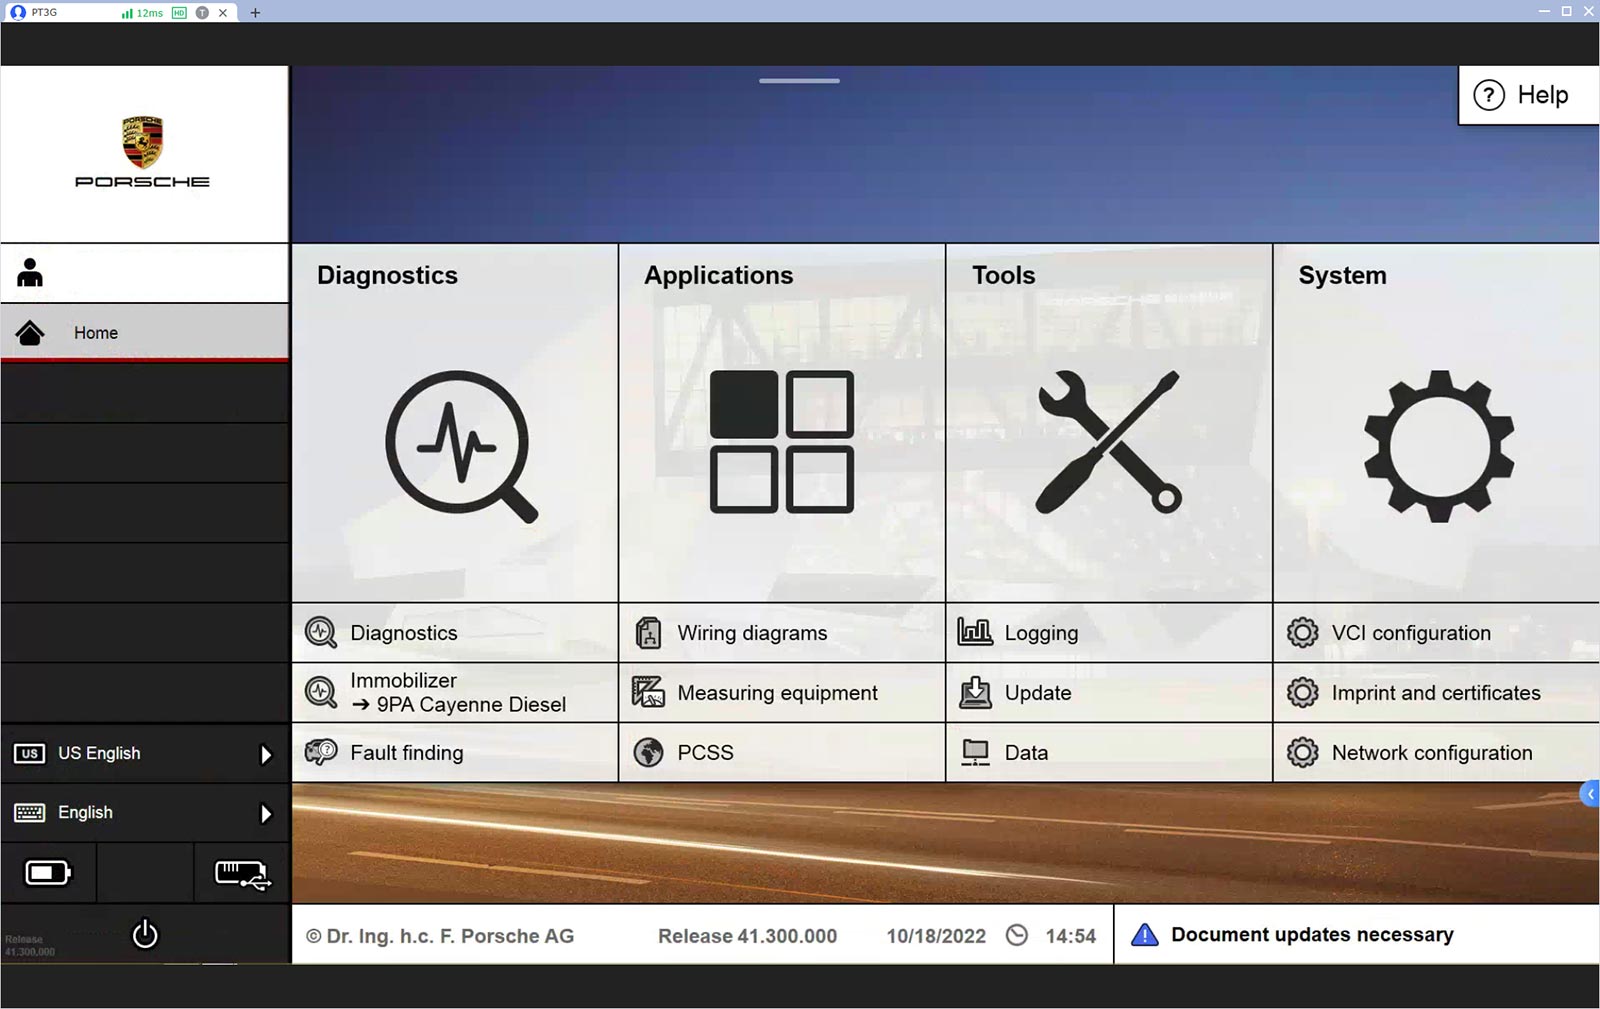Viewport: 1600px width, 1009px height.
Task: Click the Imprint and certificates gear icon
Action: pyautogui.click(x=1302, y=693)
